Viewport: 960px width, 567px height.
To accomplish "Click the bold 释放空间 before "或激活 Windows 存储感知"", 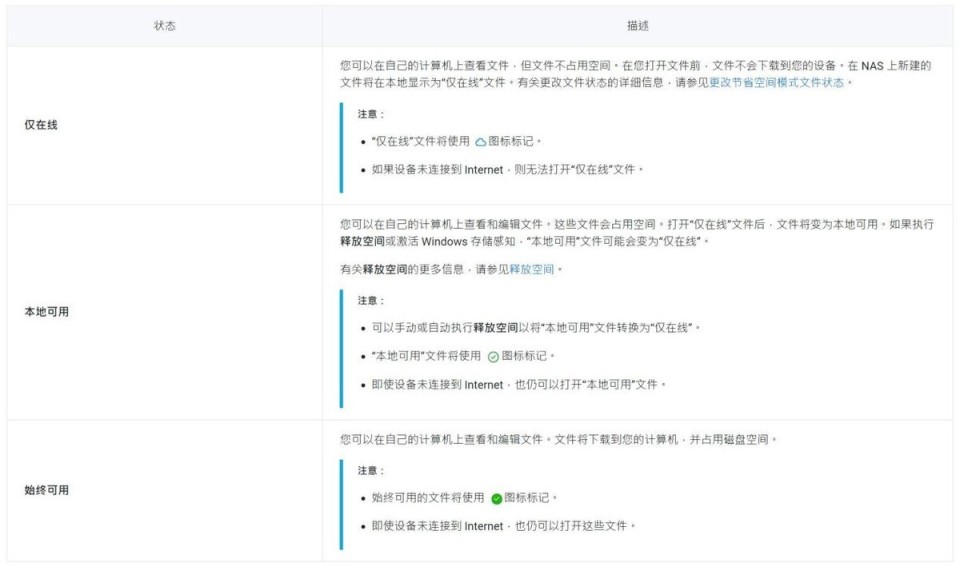I will click(362, 241).
